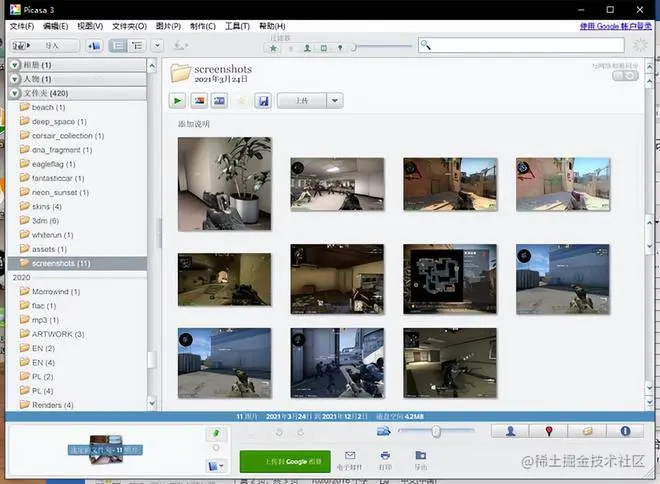Click the folder list scroll-down arrow

point(152,403)
